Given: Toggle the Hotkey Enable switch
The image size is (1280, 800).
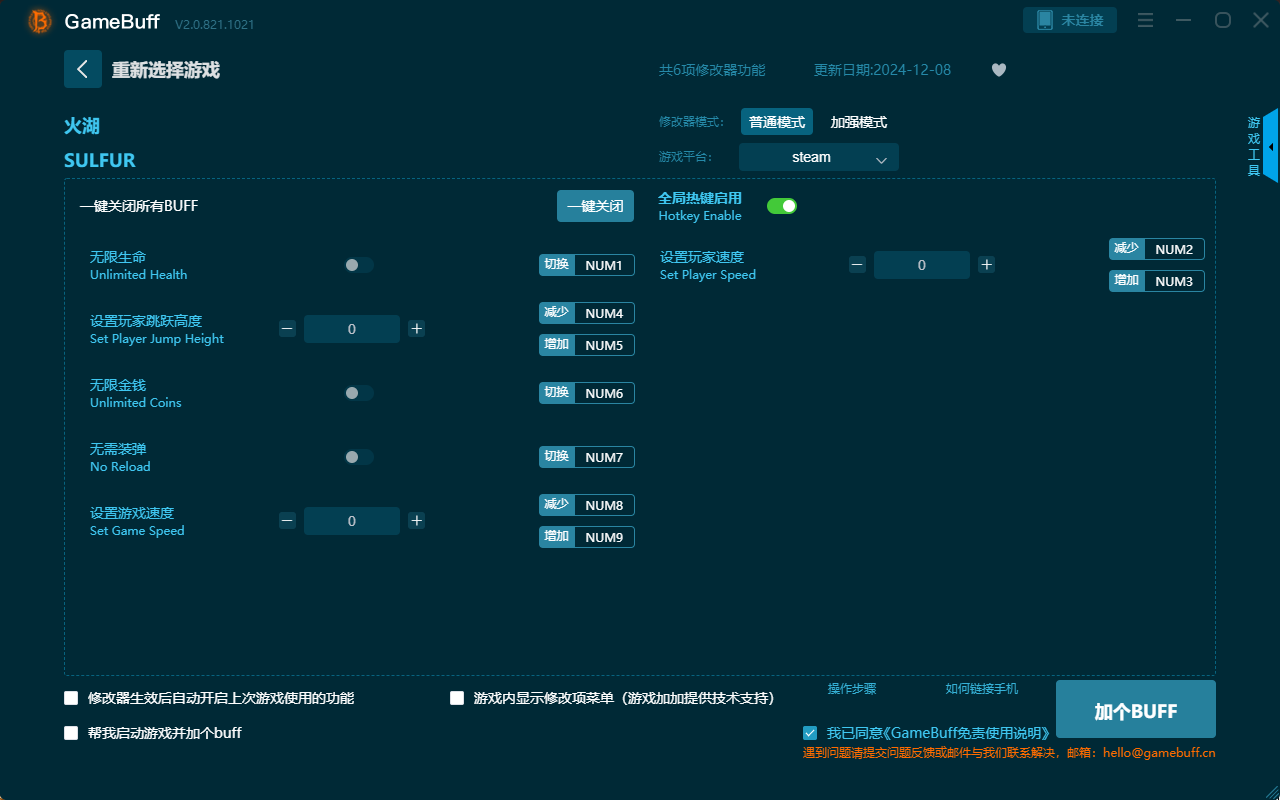Looking at the screenshot, I should (781, 205).
